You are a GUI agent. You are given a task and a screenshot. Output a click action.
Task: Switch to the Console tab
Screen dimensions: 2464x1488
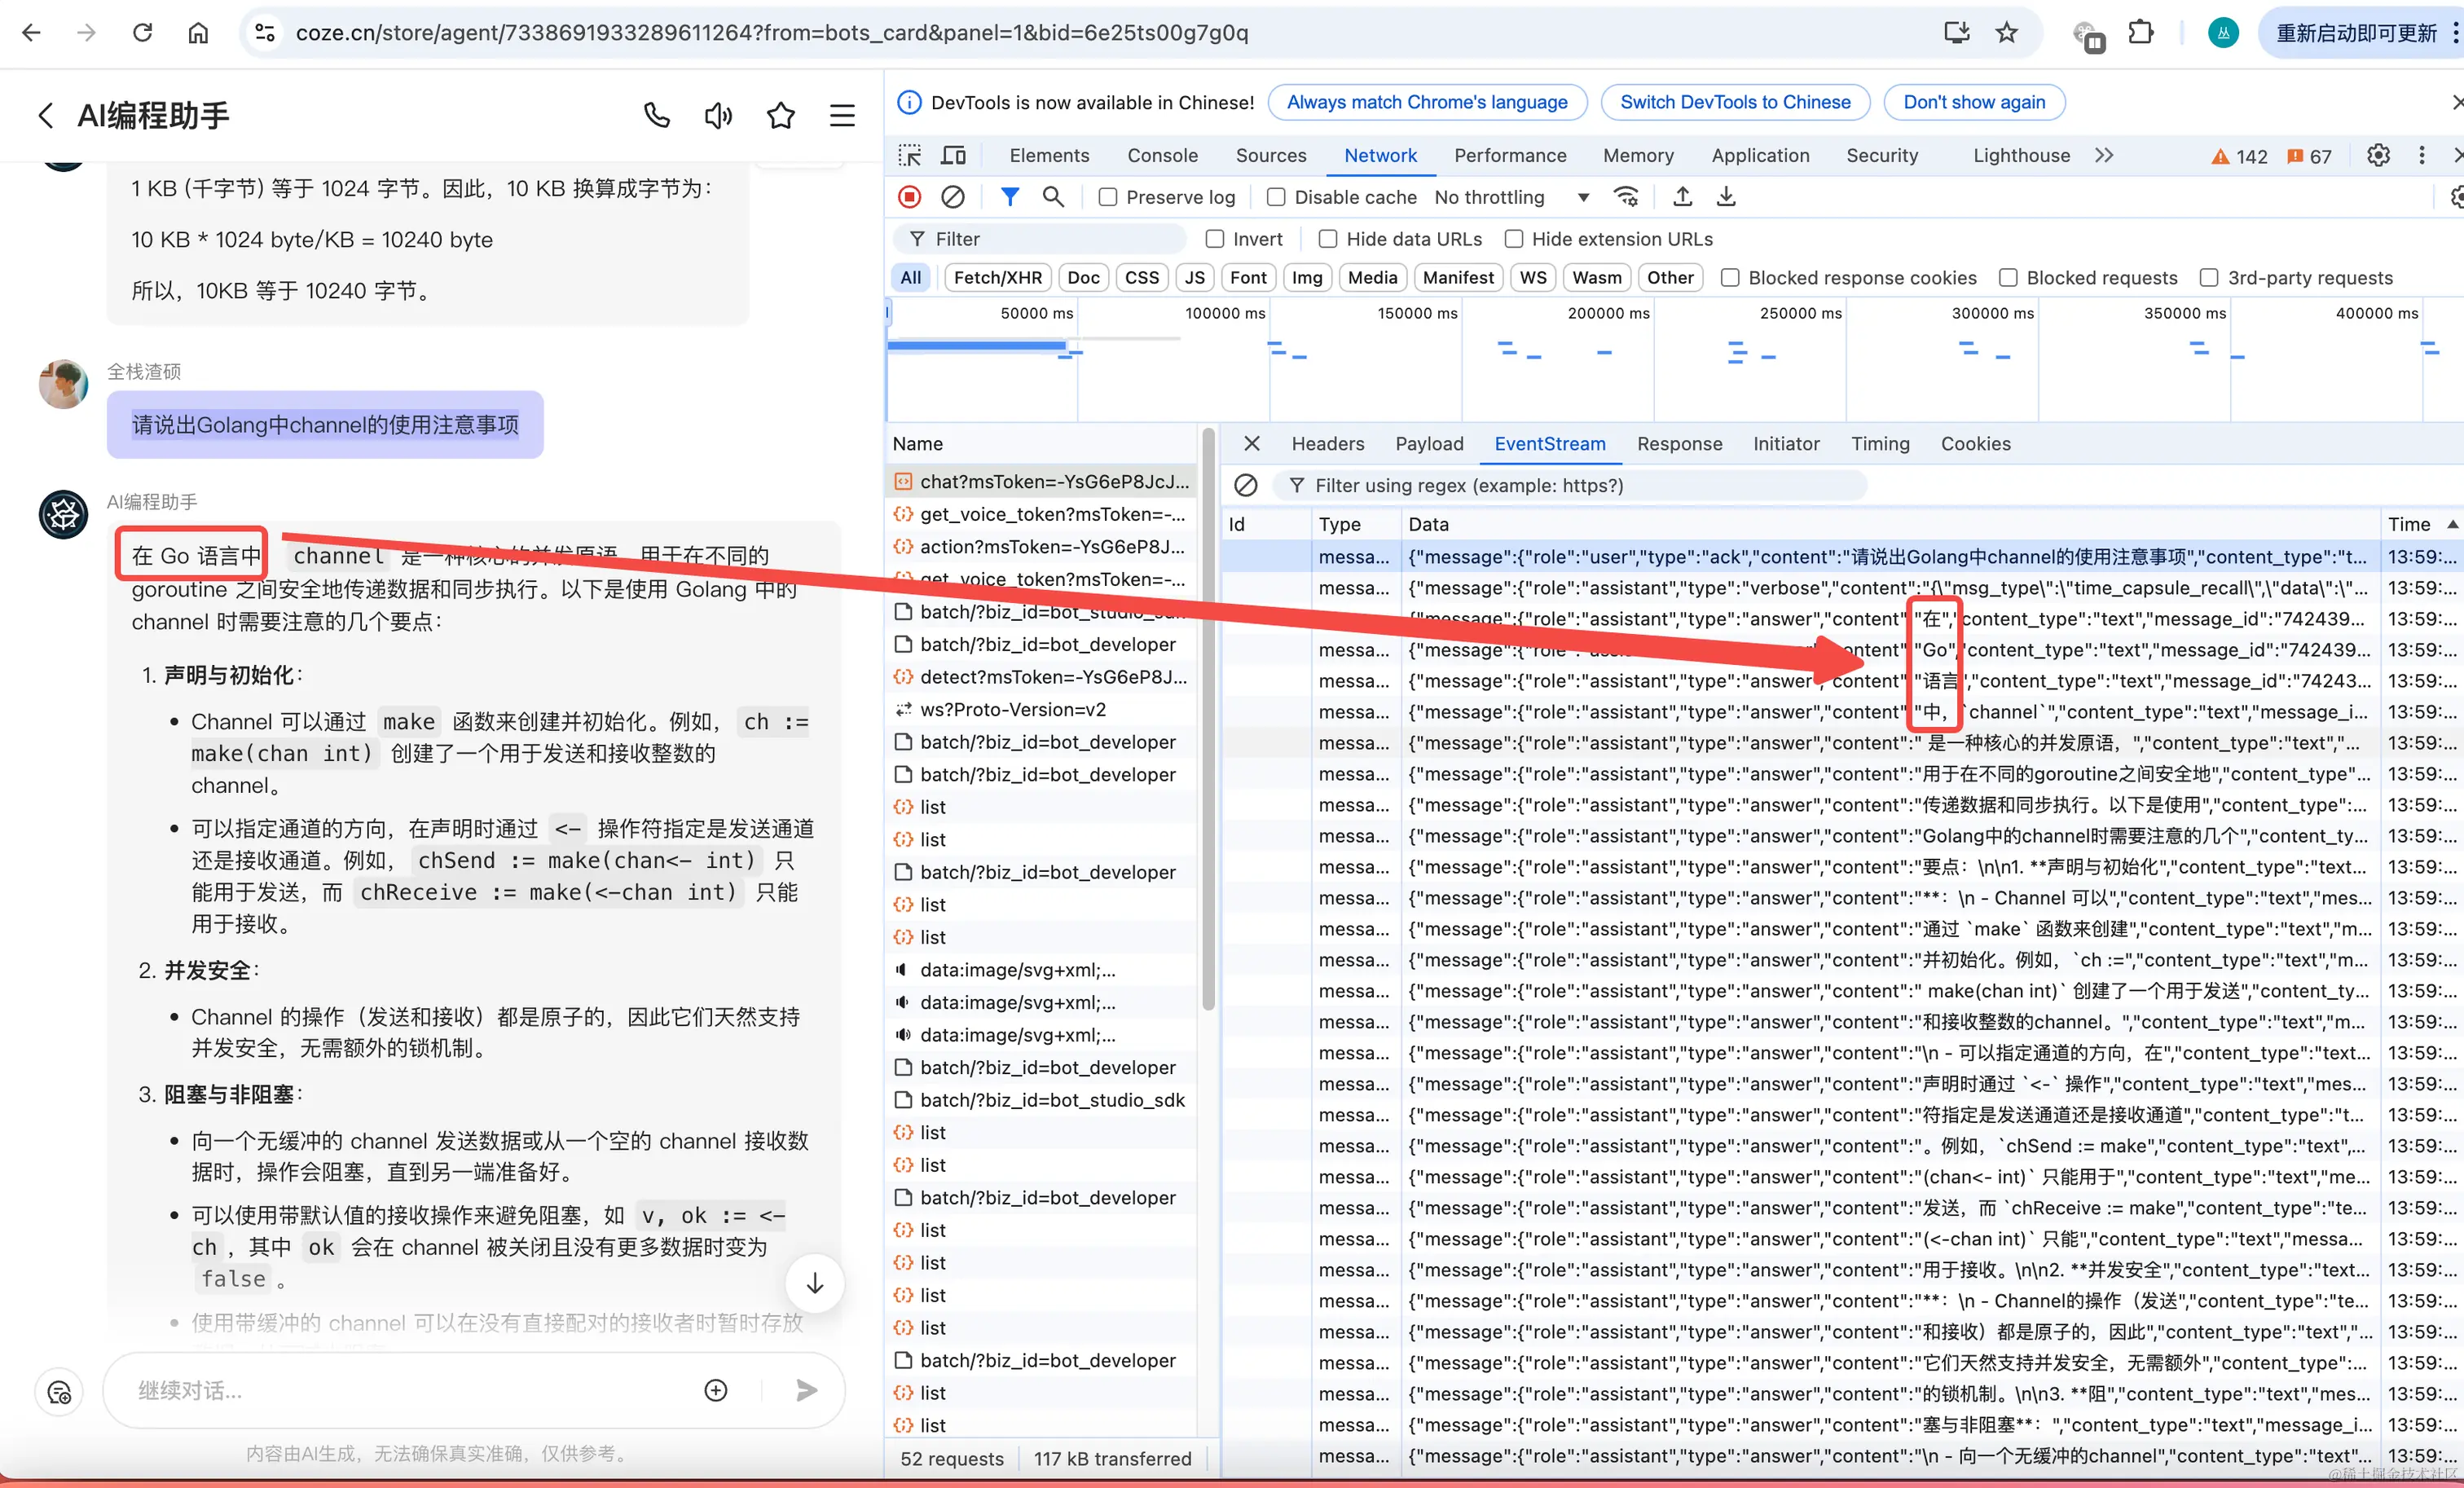point(1162,155)
